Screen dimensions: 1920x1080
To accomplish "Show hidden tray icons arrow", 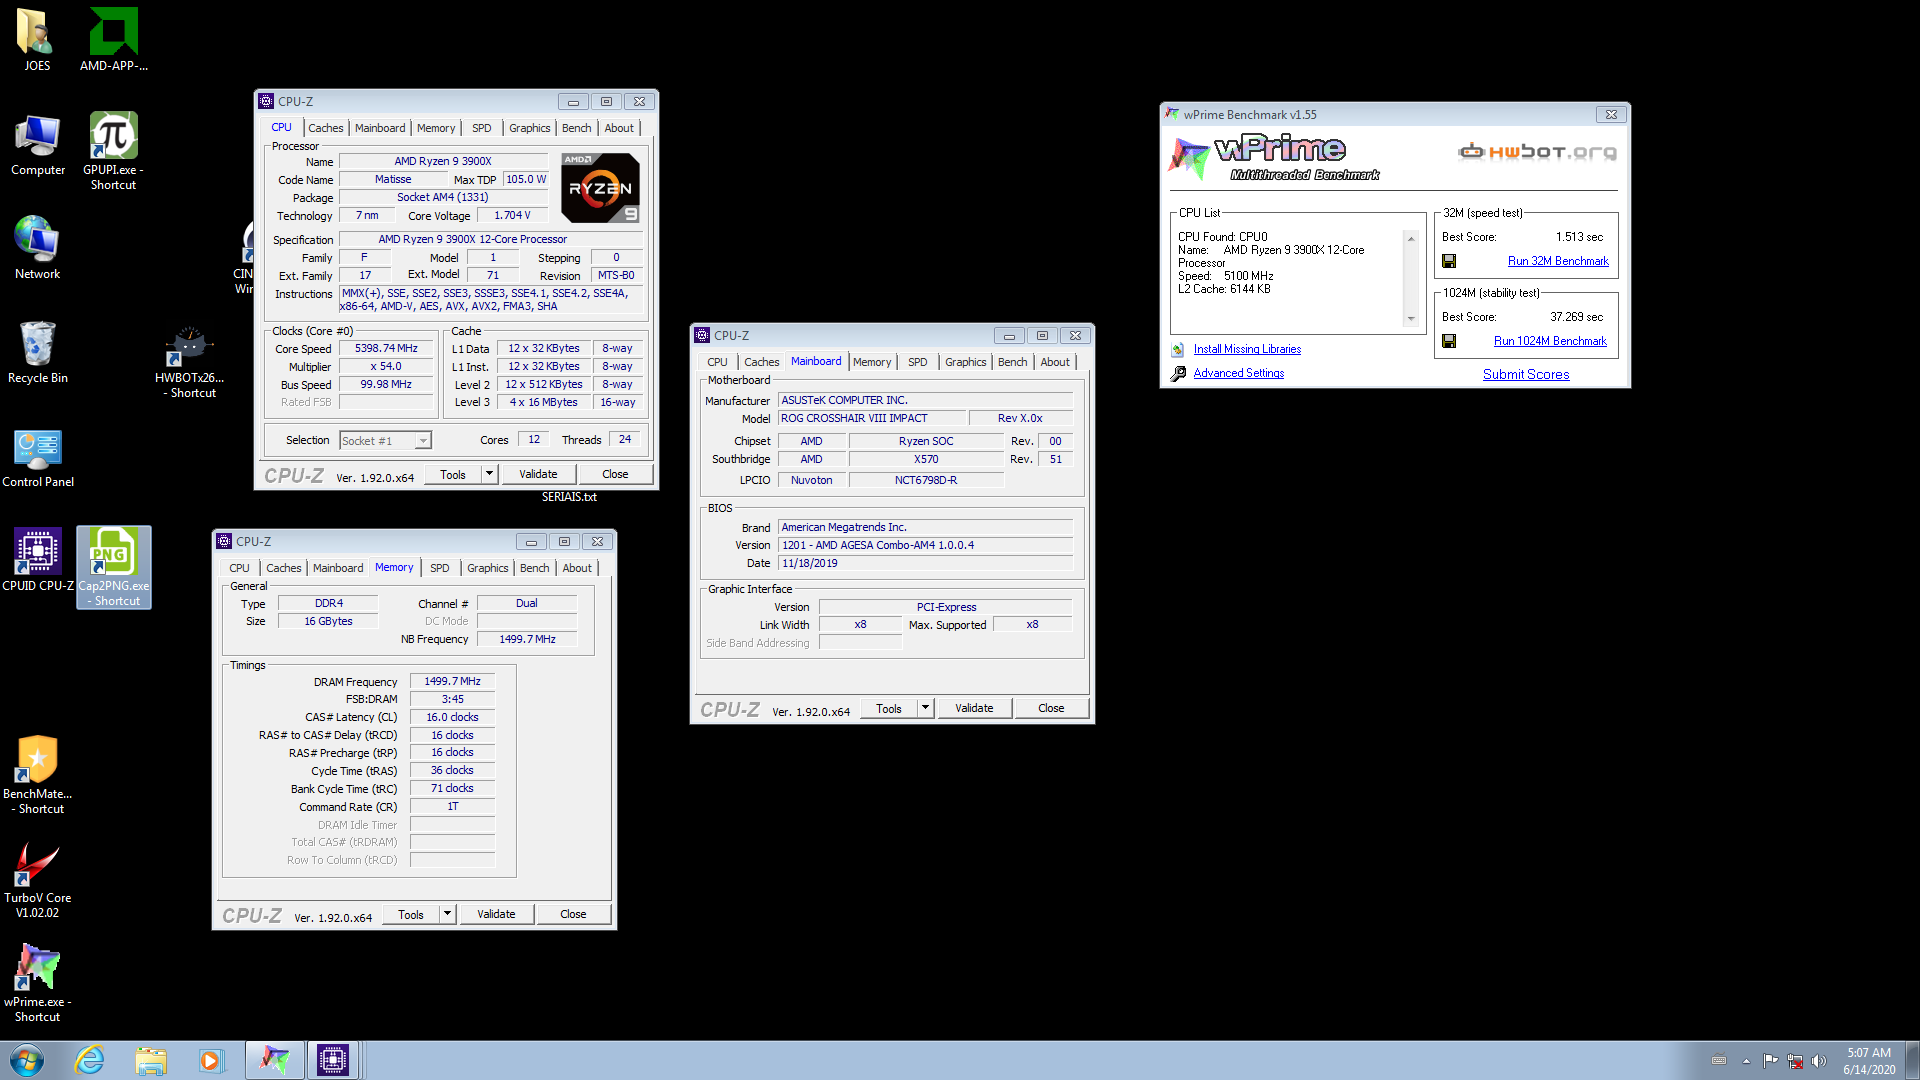I will [1746, 1061].
